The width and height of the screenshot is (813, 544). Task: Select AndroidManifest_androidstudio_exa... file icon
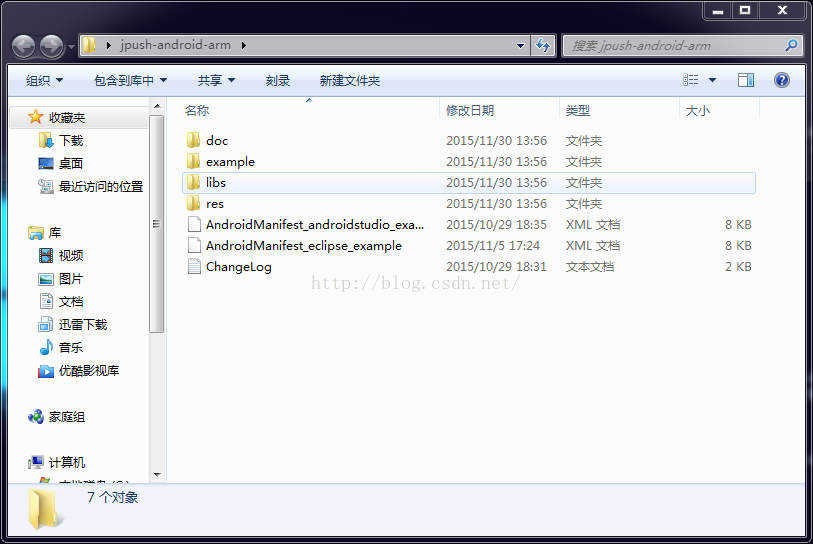(x=194, y=225)
